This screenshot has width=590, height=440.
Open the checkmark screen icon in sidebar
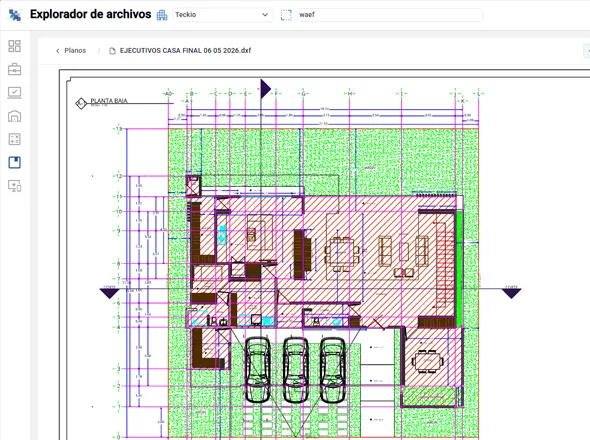coord(15,93)
